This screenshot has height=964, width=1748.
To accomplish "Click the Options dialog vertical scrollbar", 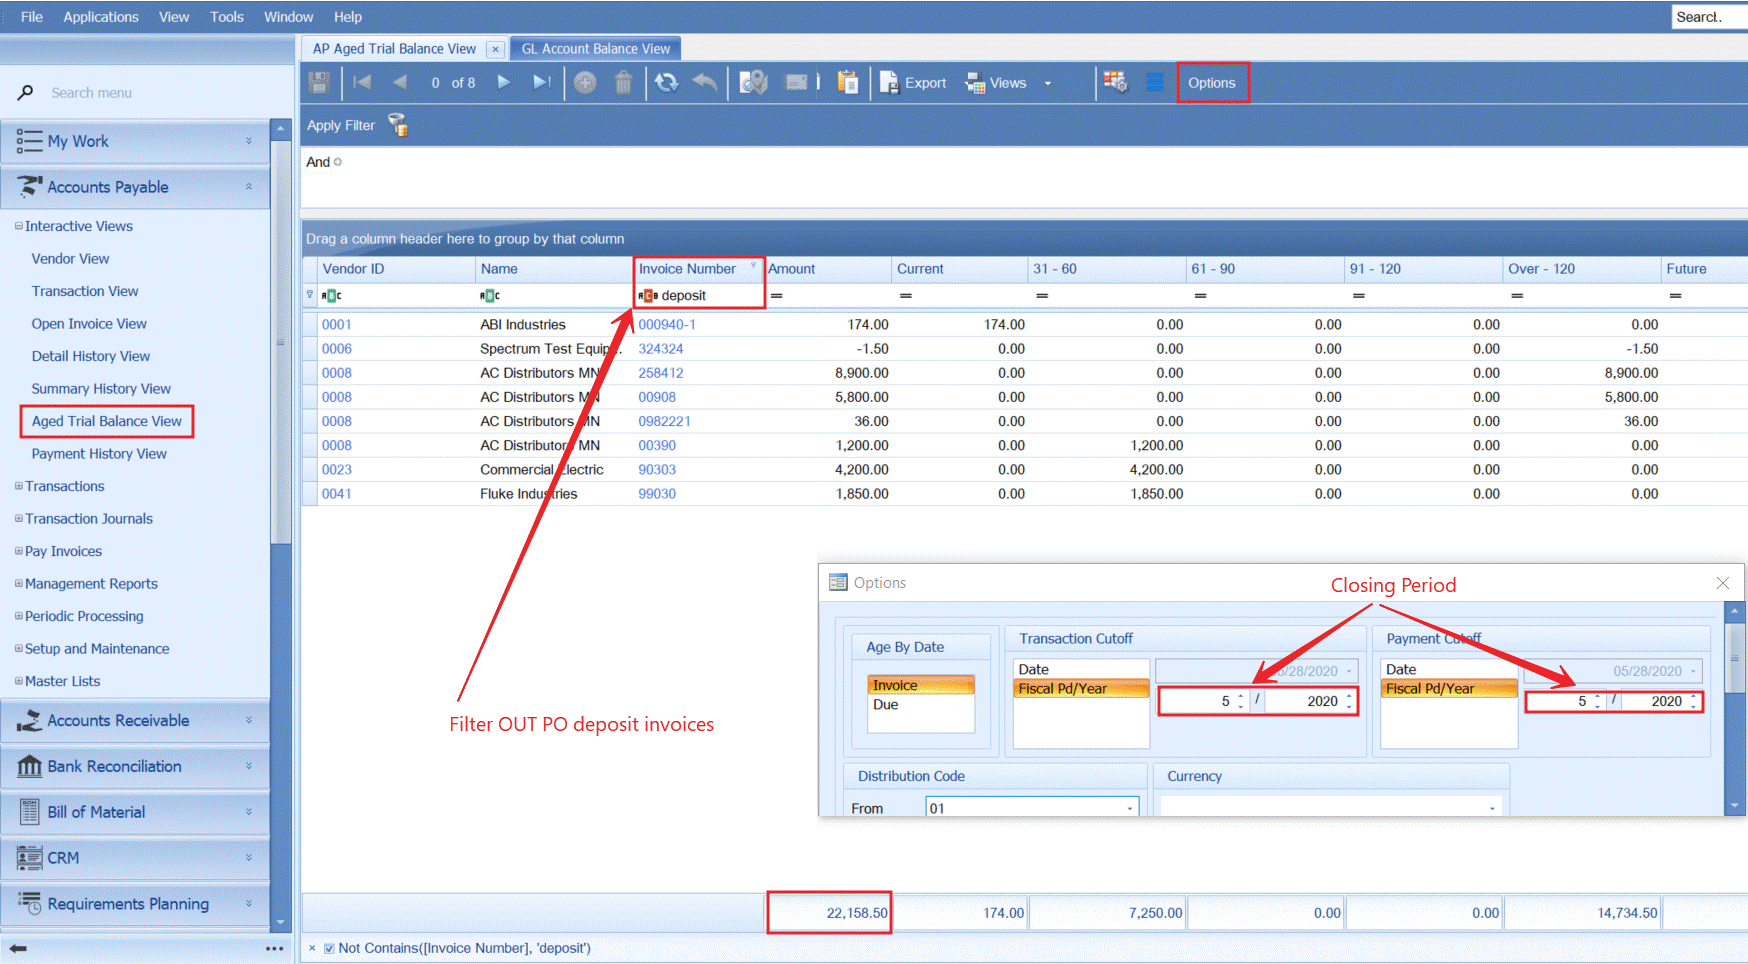I will click(x=1735, y=660).
